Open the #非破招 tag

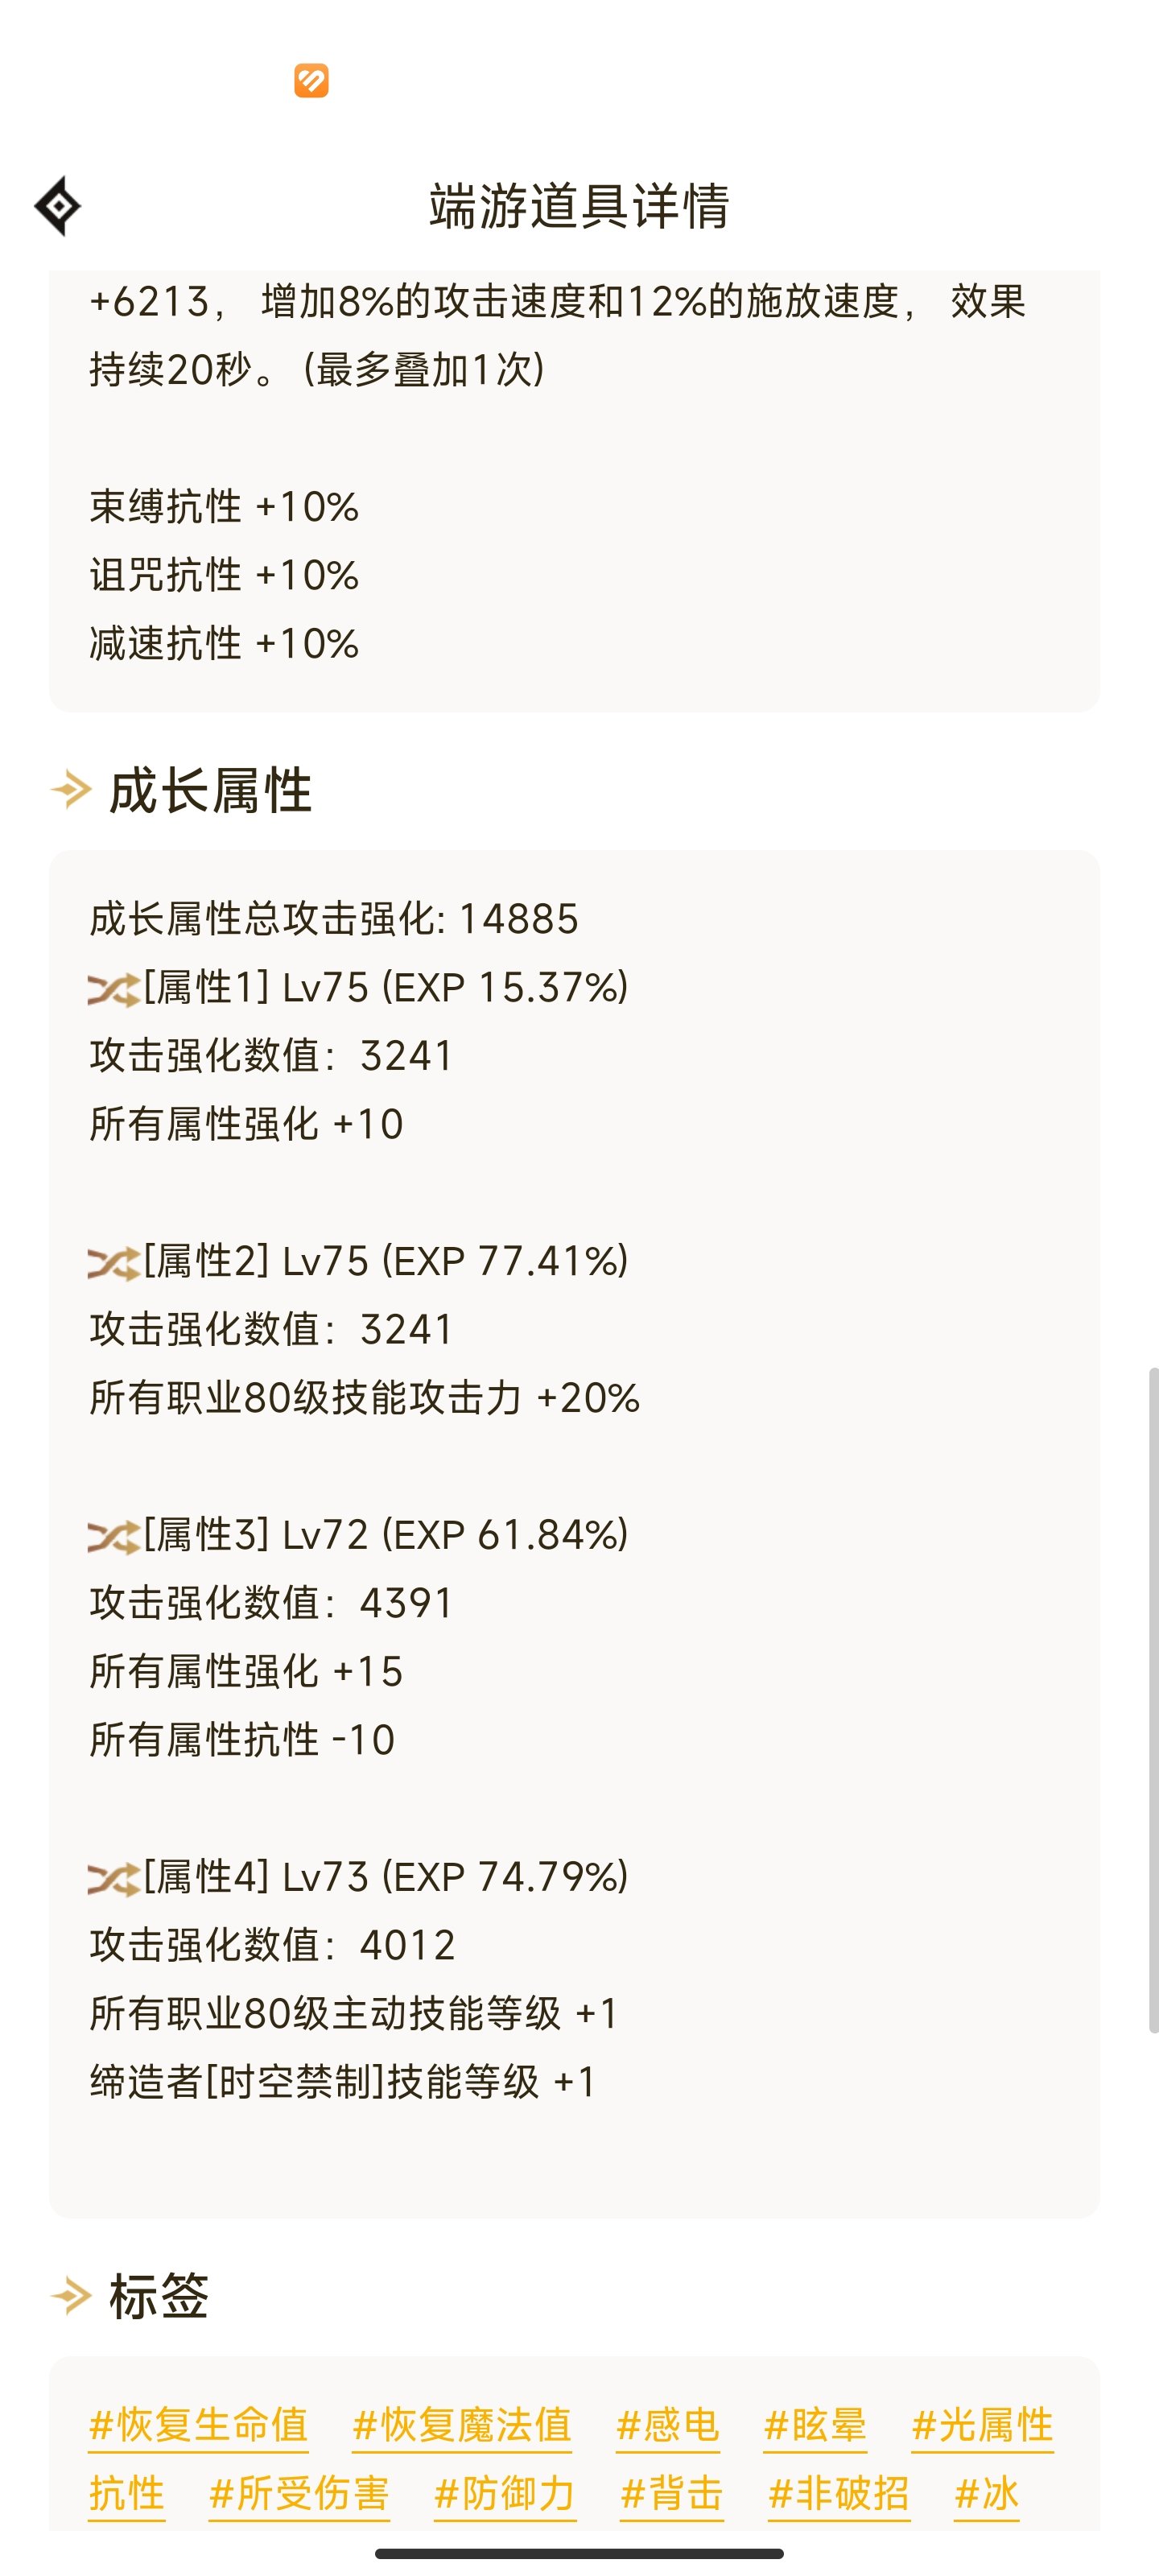[x=839, y=2494]
